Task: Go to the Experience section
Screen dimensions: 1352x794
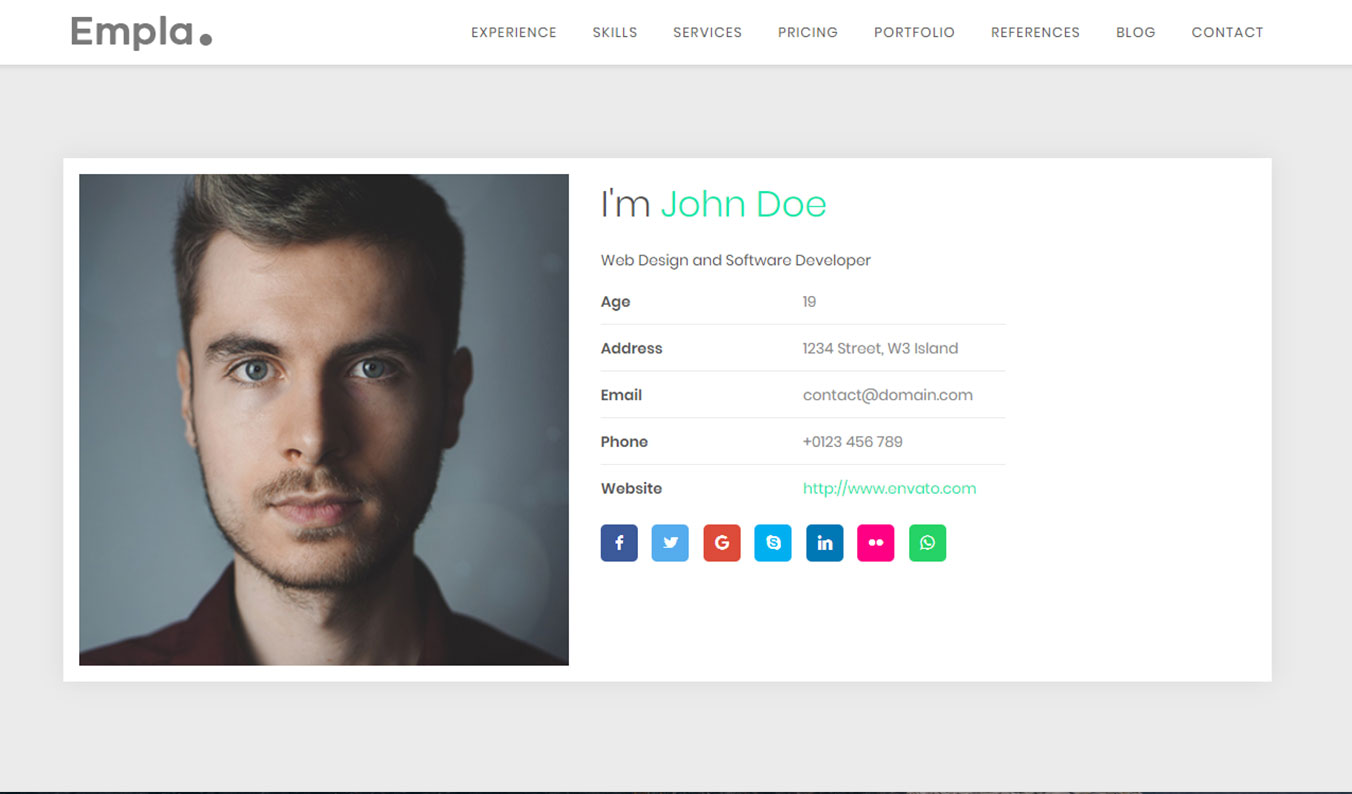Action: click(x=514, y=33)
